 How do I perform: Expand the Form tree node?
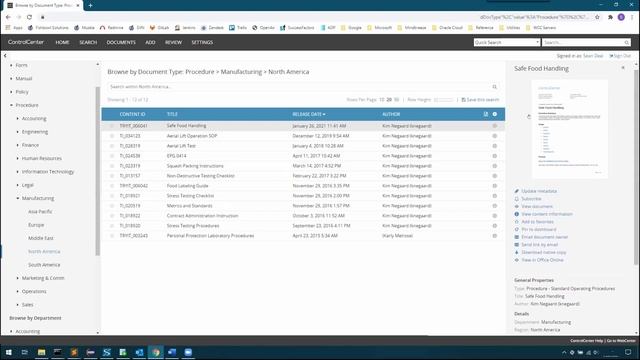click(x=11, y=65)
